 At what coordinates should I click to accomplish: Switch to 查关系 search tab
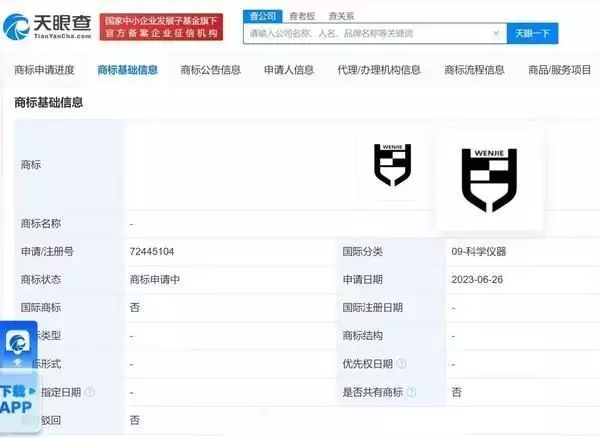coord(341,16)
